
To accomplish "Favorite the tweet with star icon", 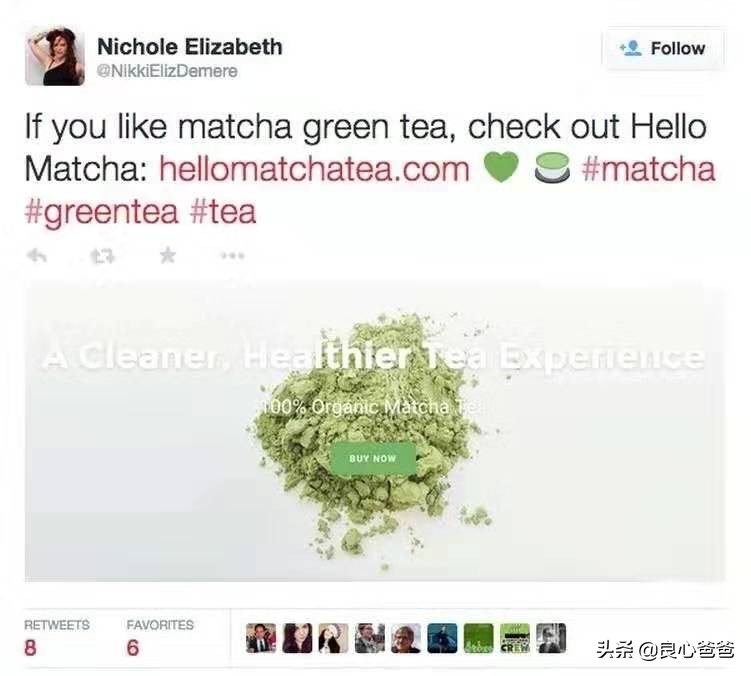I will click(168, 255).
